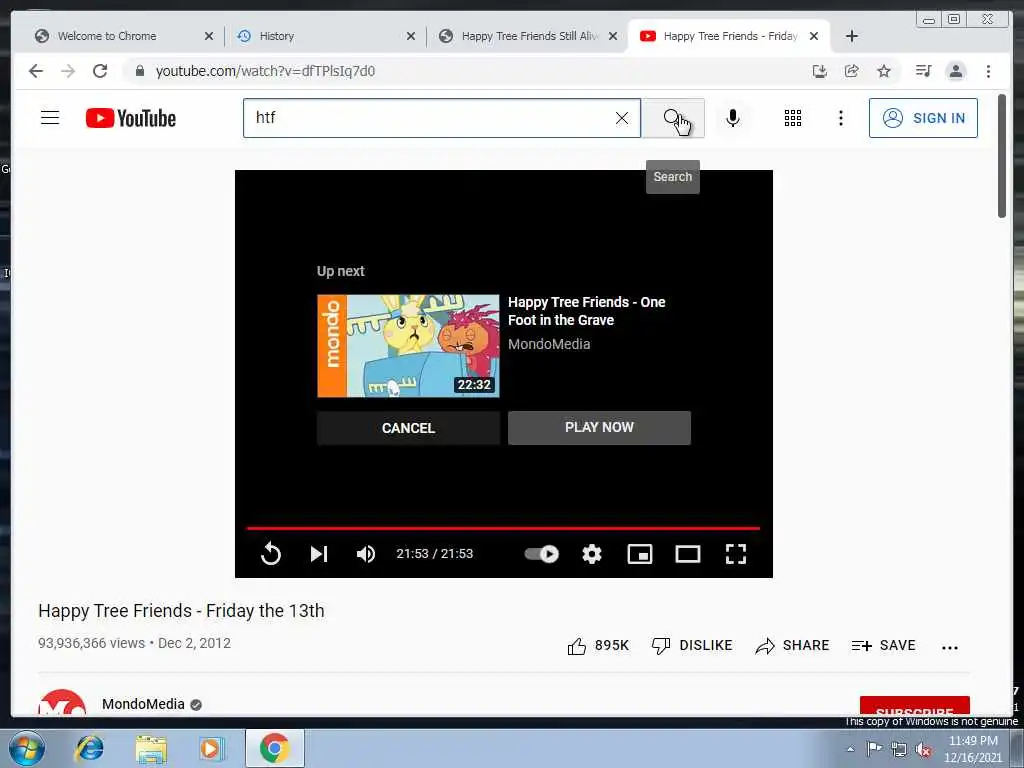Viewport: 1024px width, 768px height.
Task: Open more actions ellipsis under video
Action: point(950,647)
